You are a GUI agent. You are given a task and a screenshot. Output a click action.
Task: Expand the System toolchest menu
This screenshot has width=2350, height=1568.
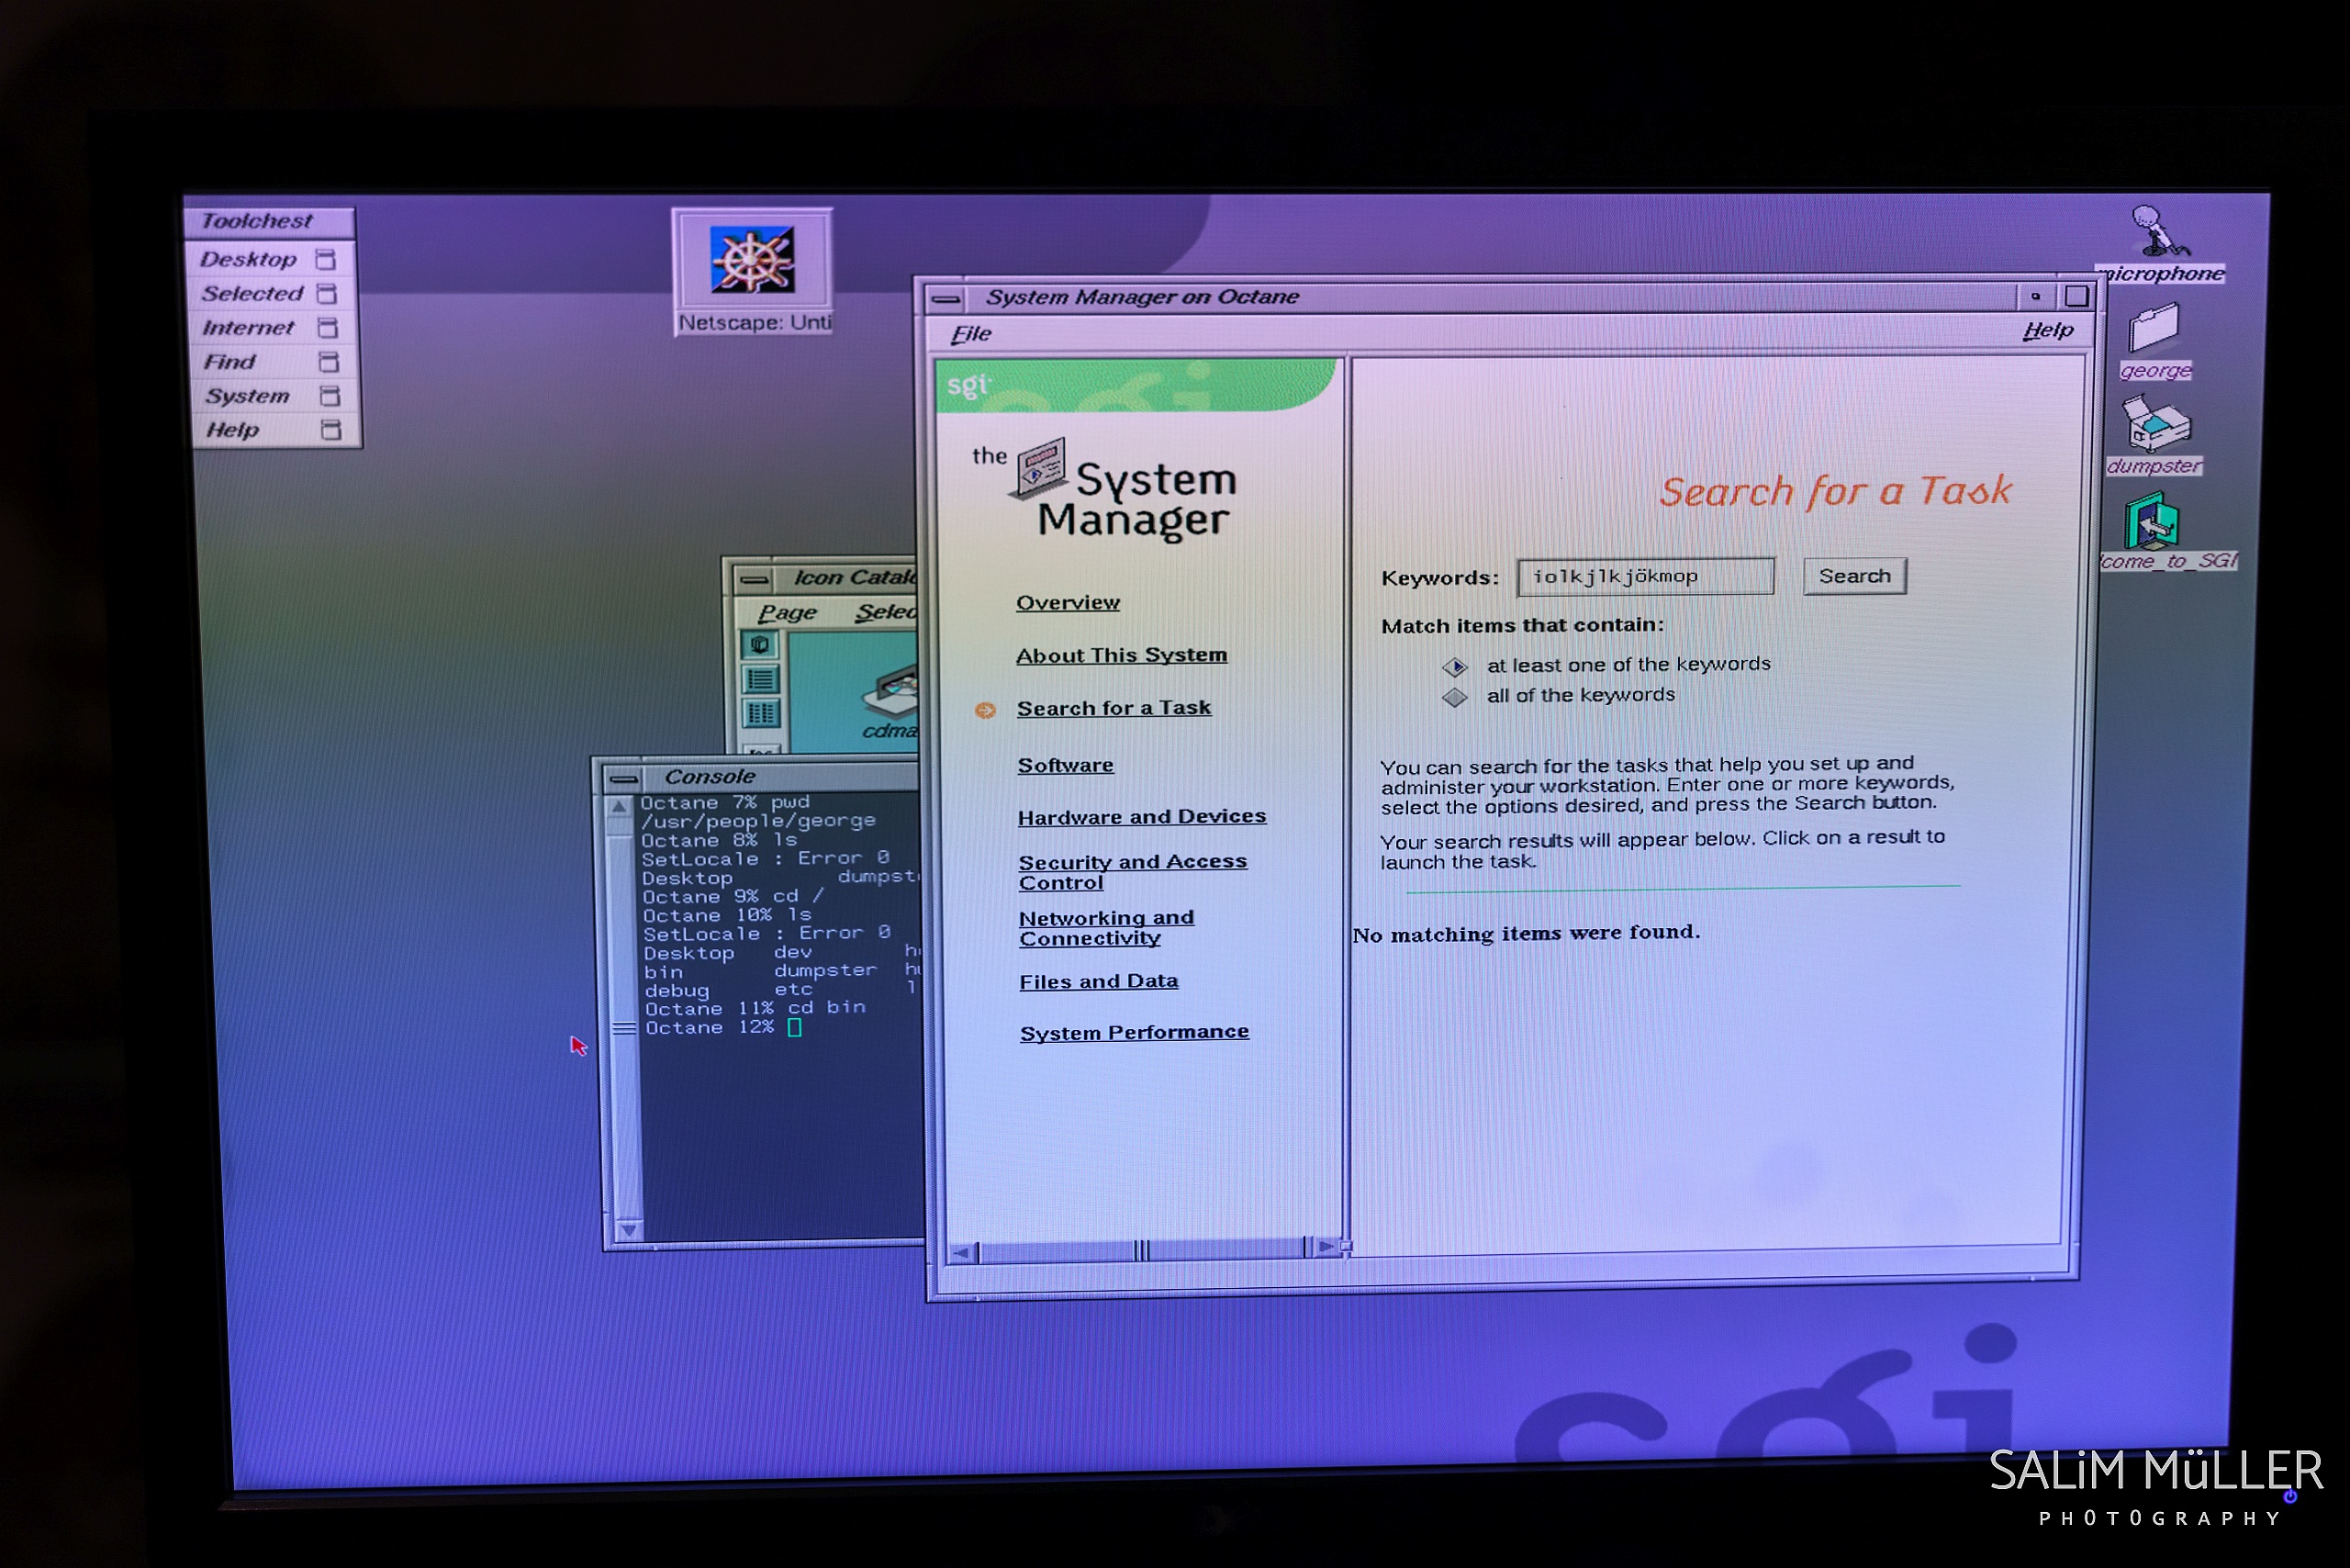(247, 396)
